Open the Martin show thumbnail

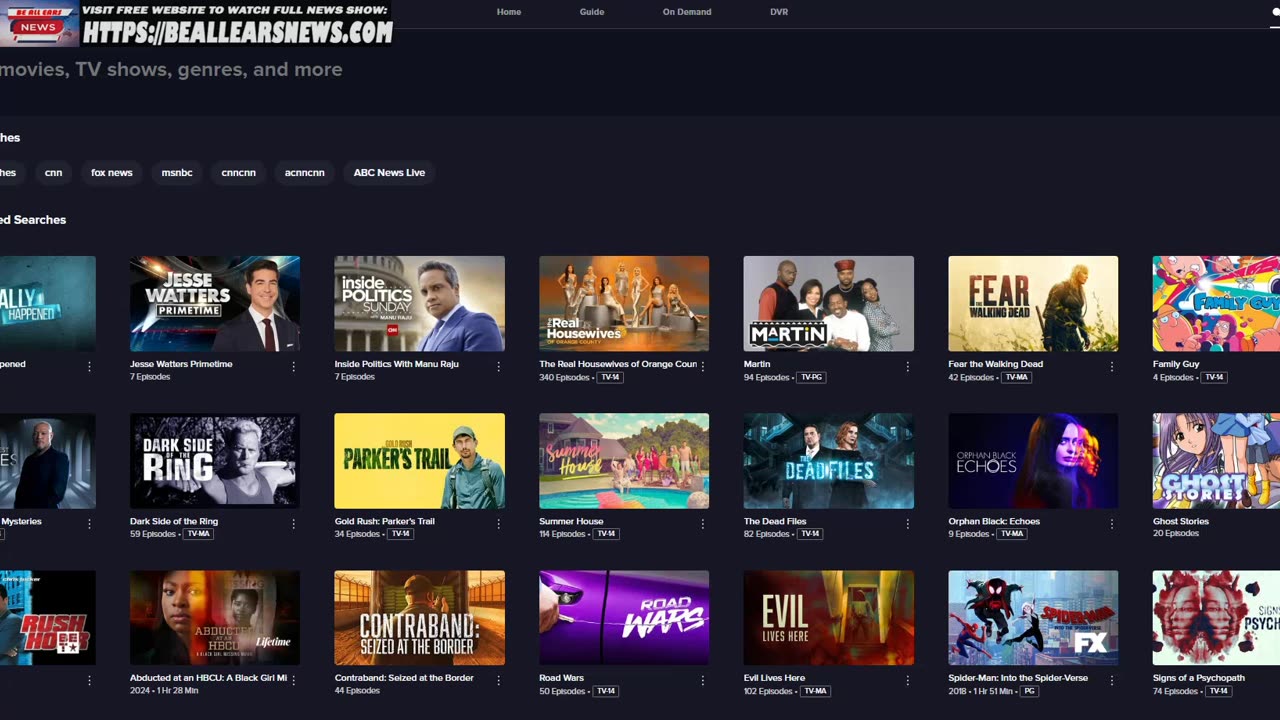point(828,303)
